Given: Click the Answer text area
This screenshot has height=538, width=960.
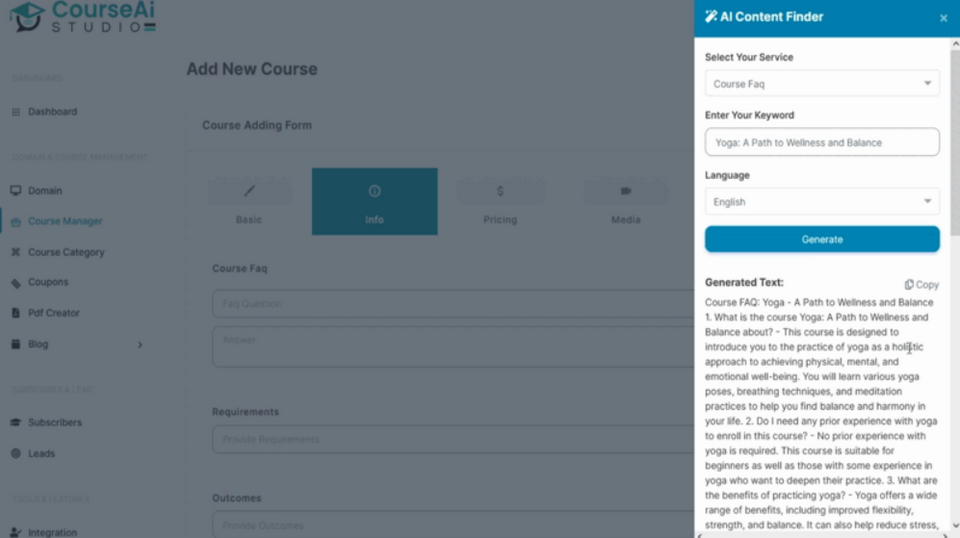Looking at the screenshot, I should (x=453, y=347).
